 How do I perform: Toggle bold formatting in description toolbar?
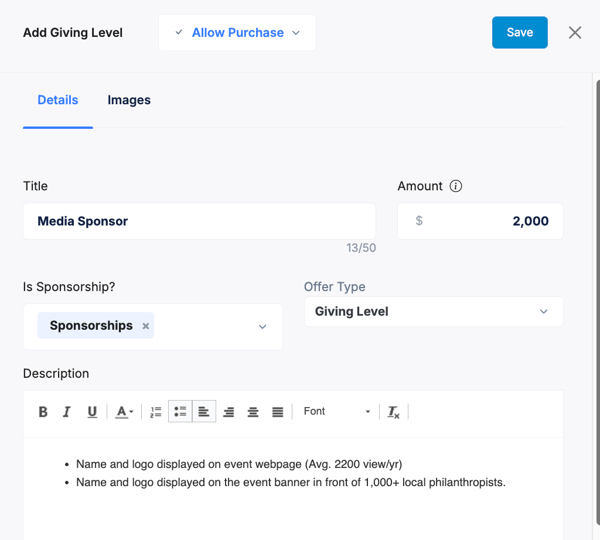[43, 412]
